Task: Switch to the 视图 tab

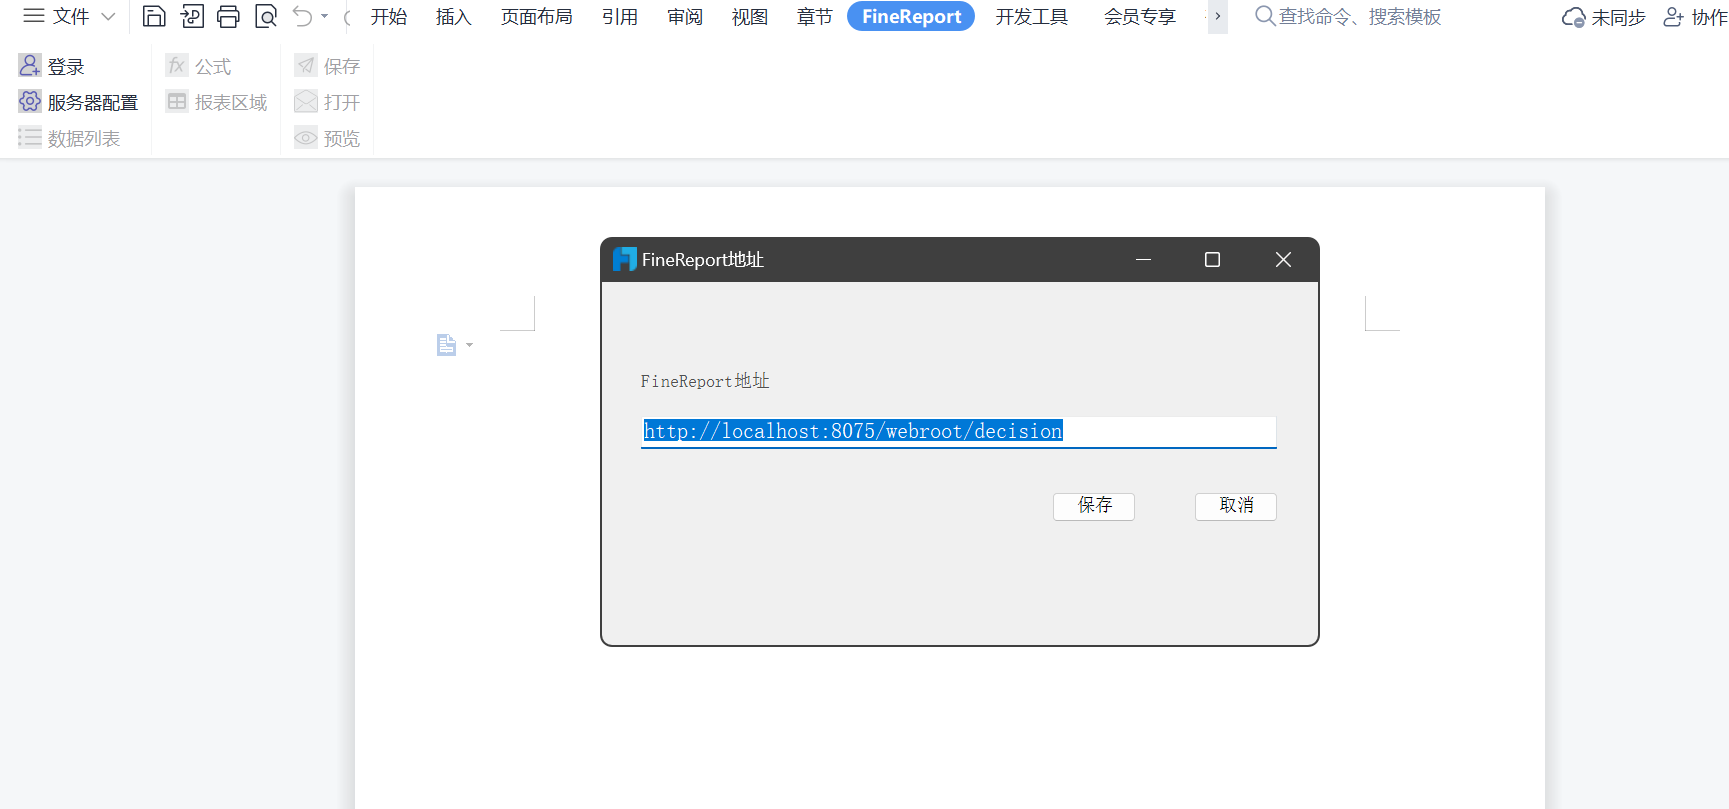Action: coord(750,17)
